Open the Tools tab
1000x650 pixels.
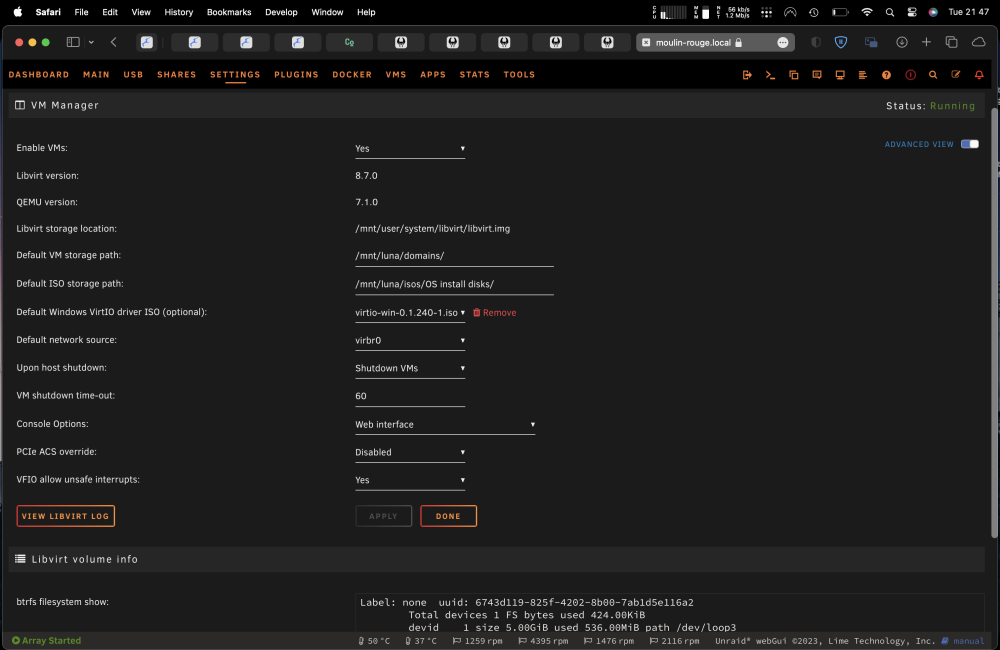coord(519,75)
